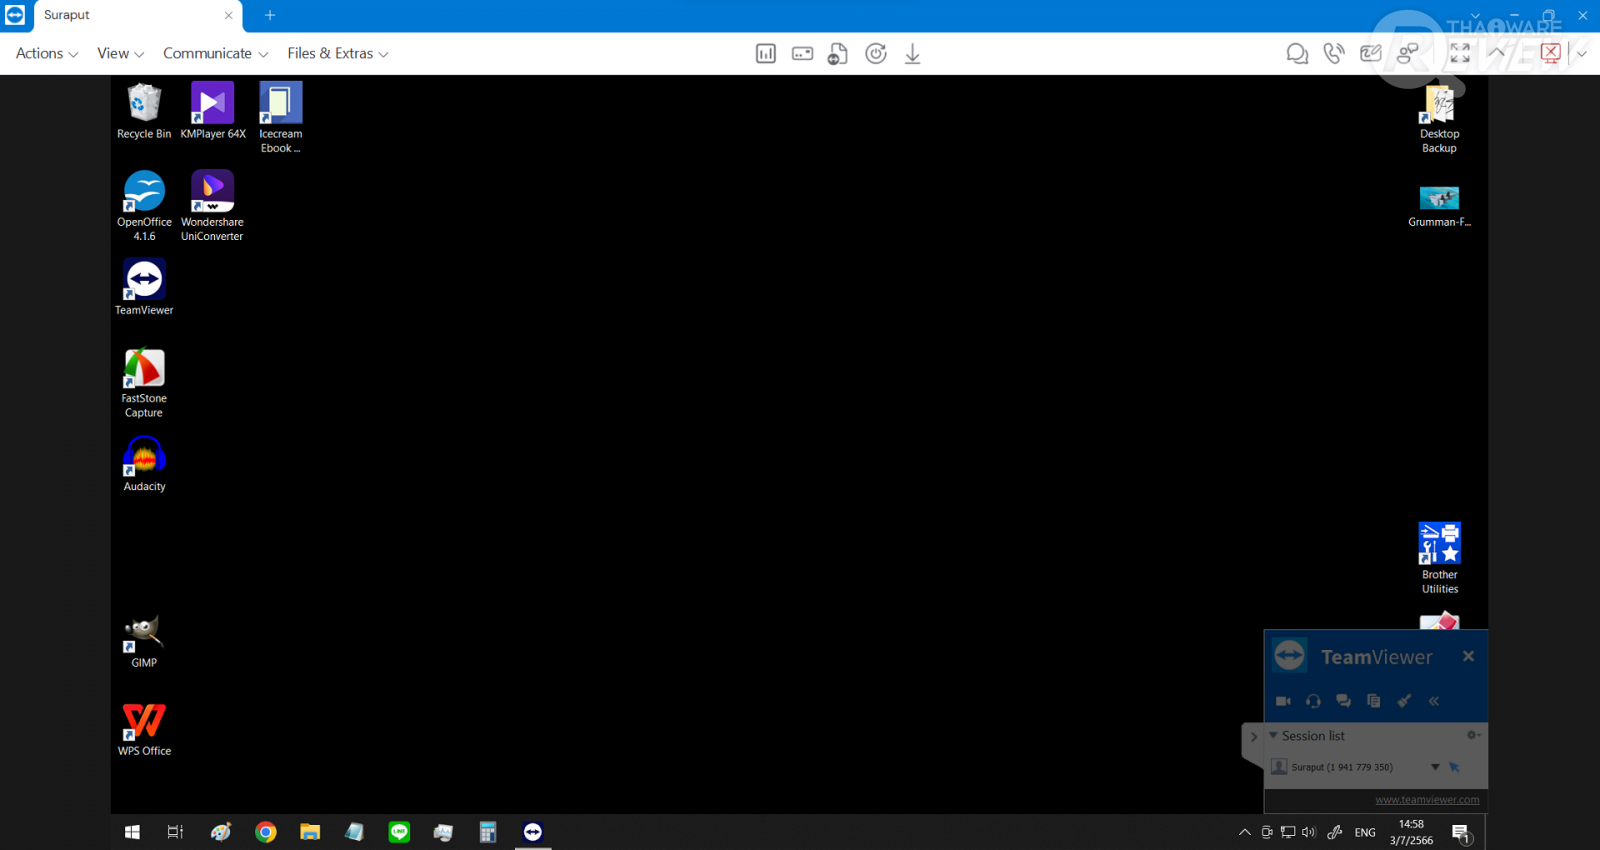Image resolution: width=1600 pixels, height=850 pixels.
Task: Click the participants chat toolbar icon
Action: tap(1408, 54)
